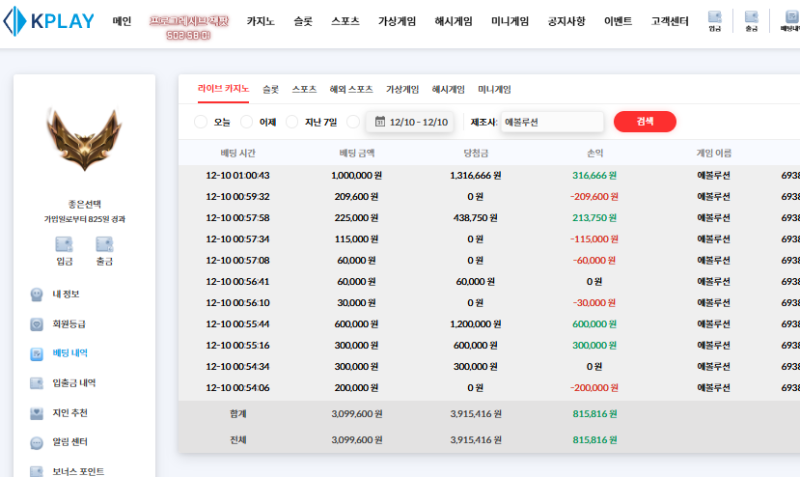Image resolution: width=800 pixels, height=477 pixels.
Task: Open the withdraw (출금) icon in header
Action: [751, 21]
